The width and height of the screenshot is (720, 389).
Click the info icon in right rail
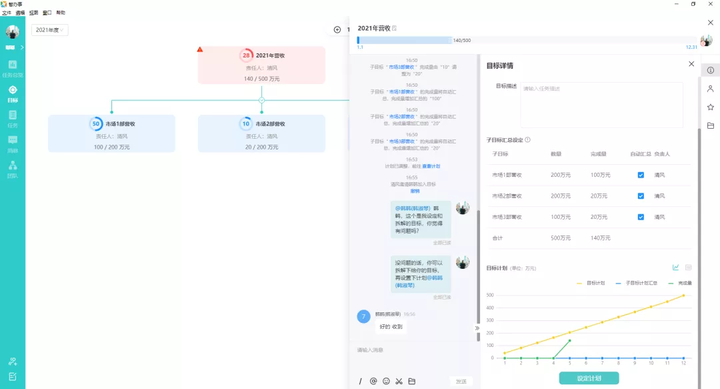(710, 70)
